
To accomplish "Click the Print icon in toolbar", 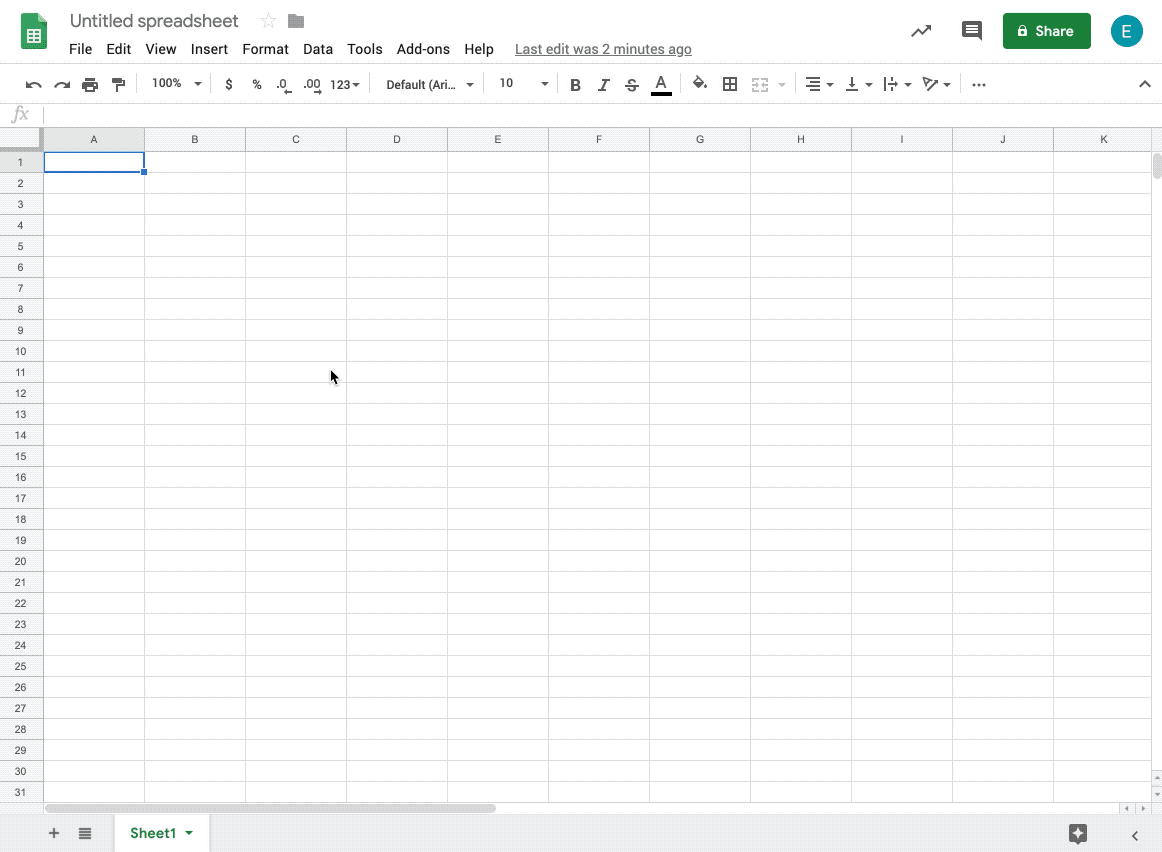I will [x=90, y=85].
